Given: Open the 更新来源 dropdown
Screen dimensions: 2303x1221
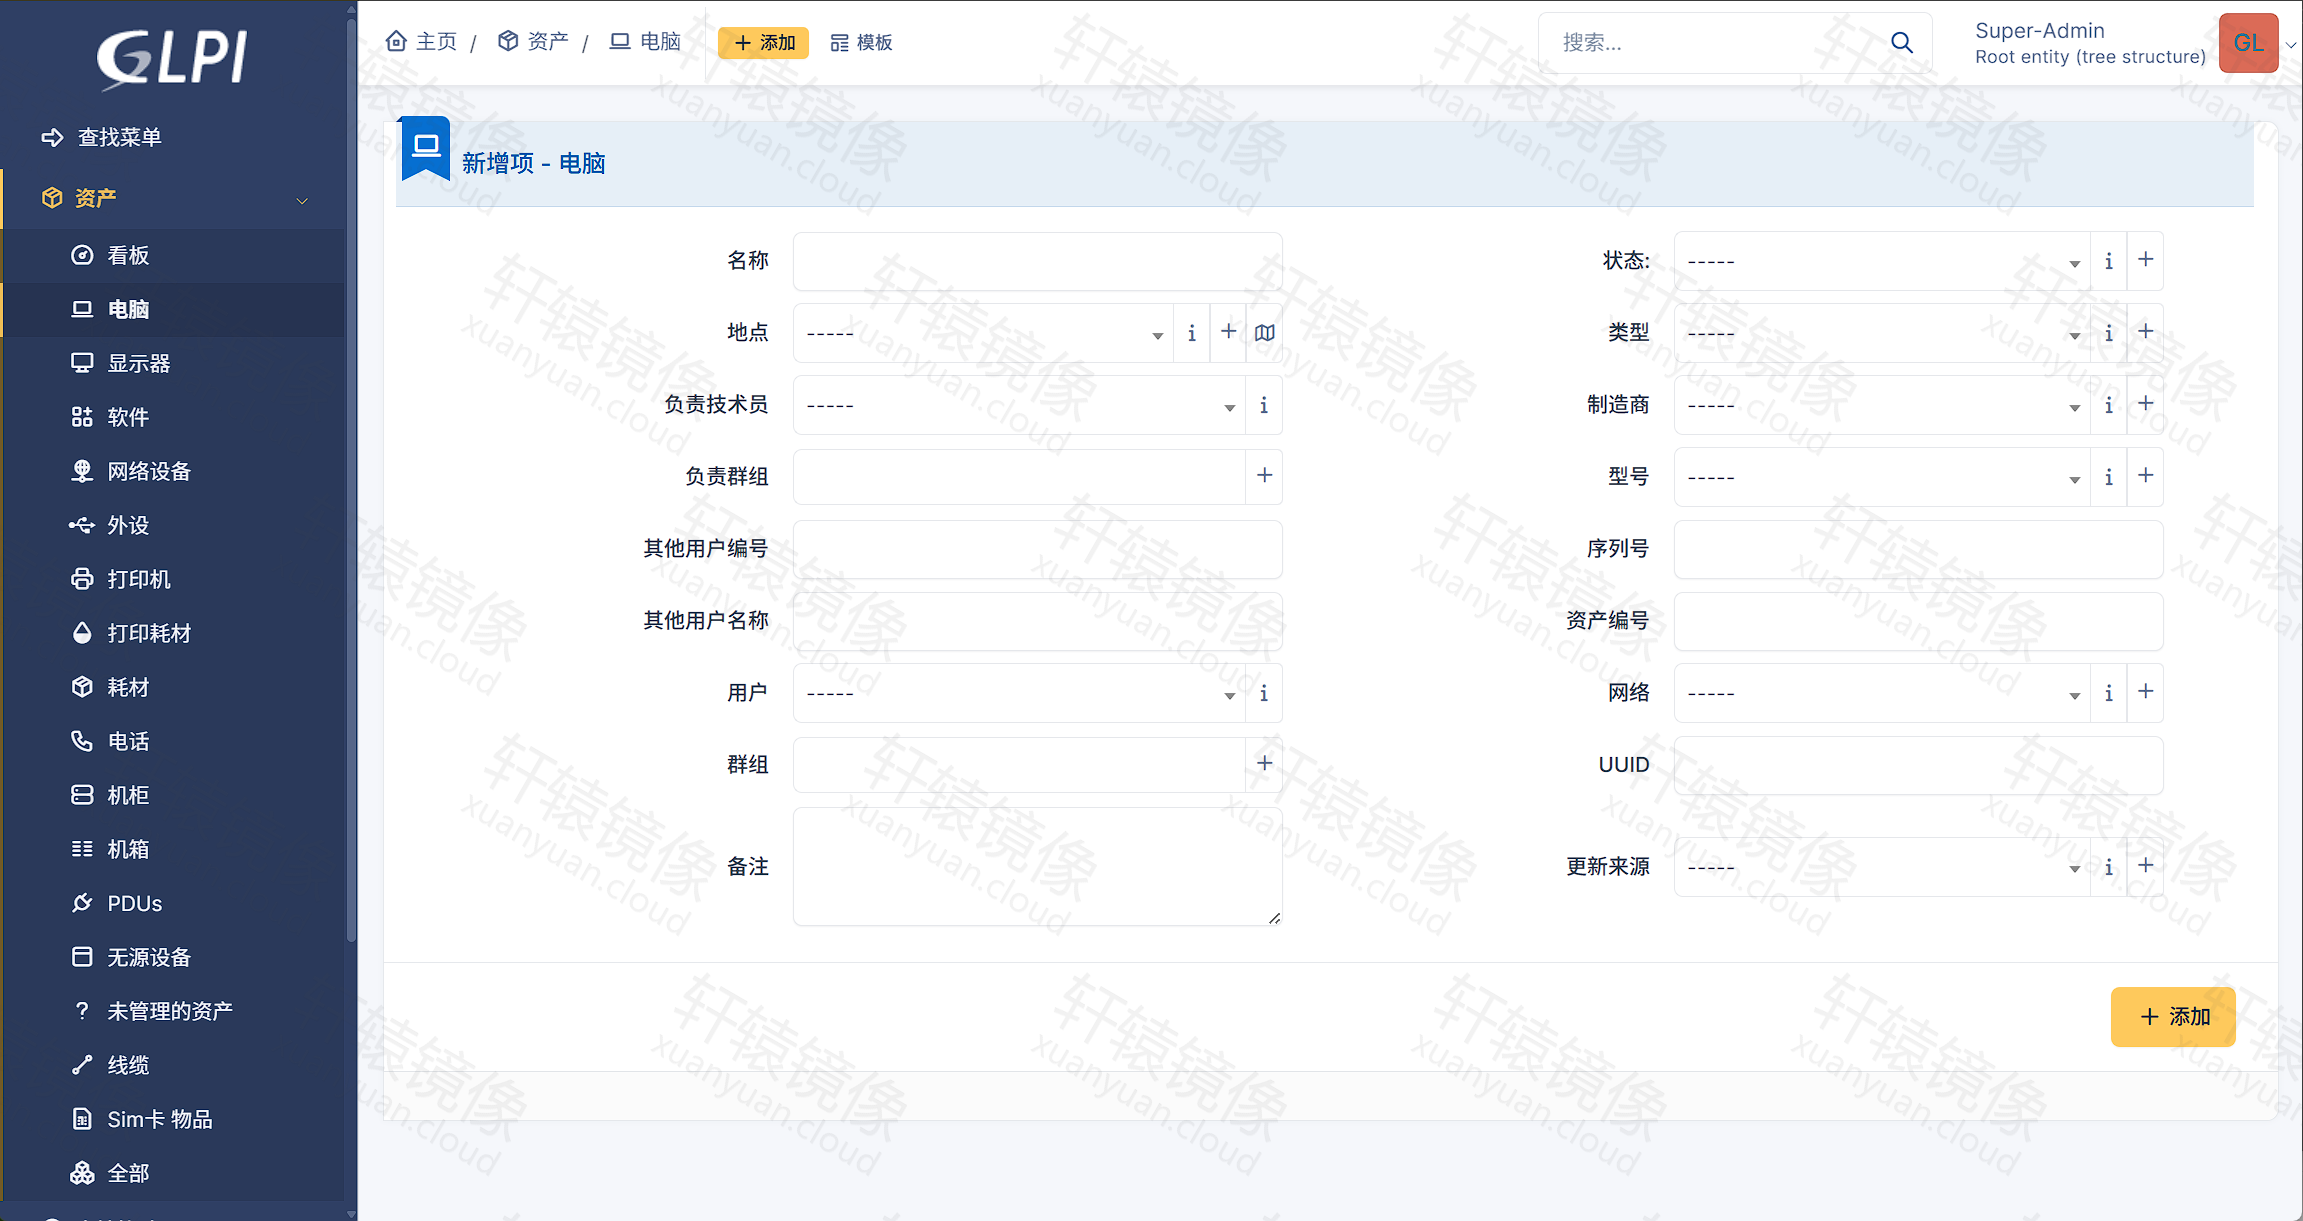Looking at the screenshot, I should click(1882, 867).
